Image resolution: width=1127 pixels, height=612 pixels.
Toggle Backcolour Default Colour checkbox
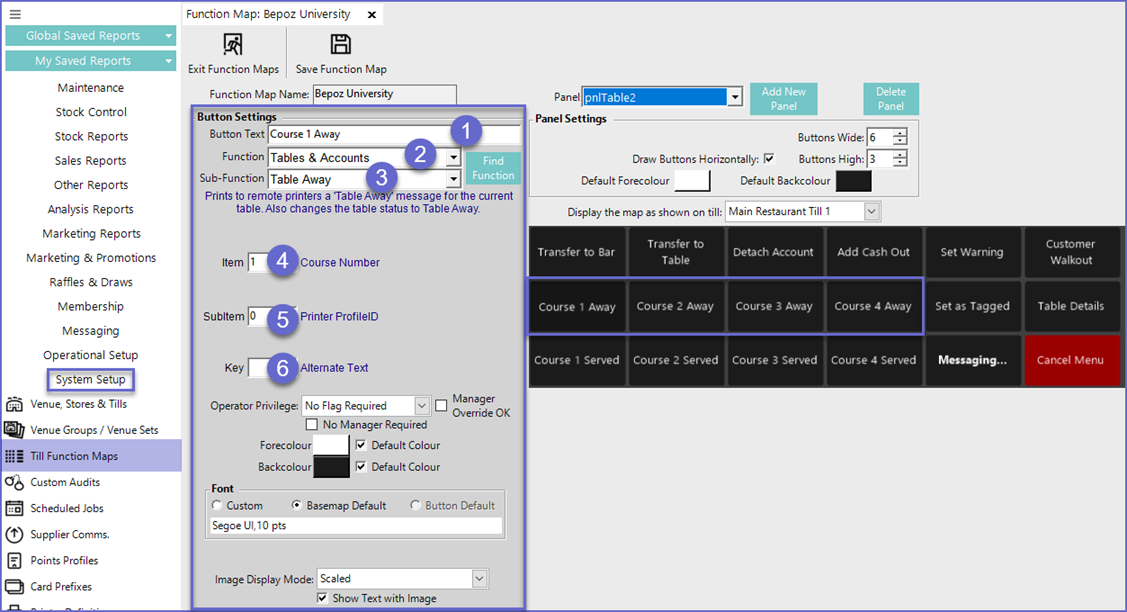(x=361, y=467)
